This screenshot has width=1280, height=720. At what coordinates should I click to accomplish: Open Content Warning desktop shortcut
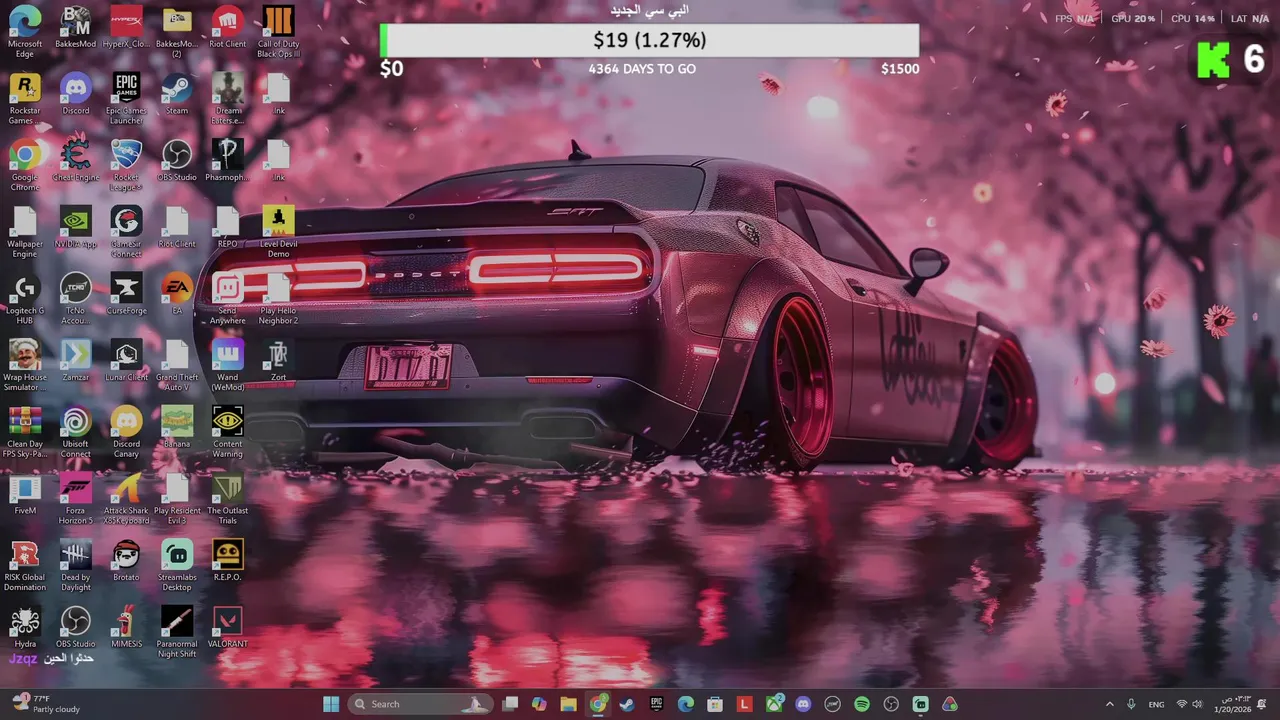click(228, 432)
